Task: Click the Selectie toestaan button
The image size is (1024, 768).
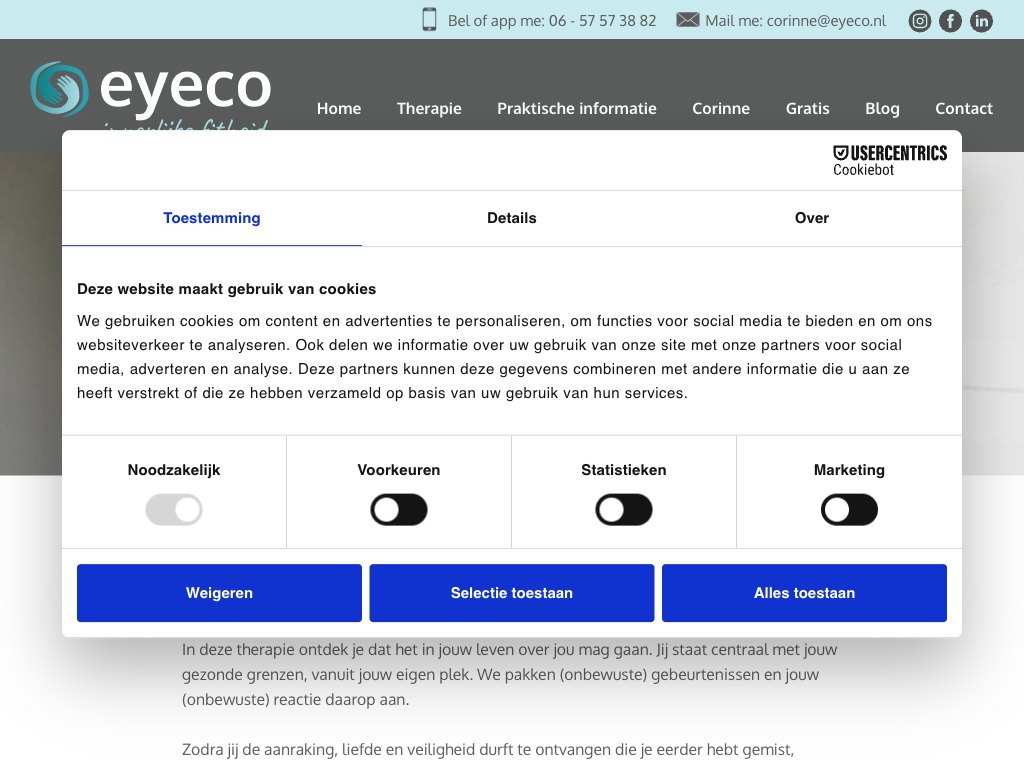Action: click(512, 593)
